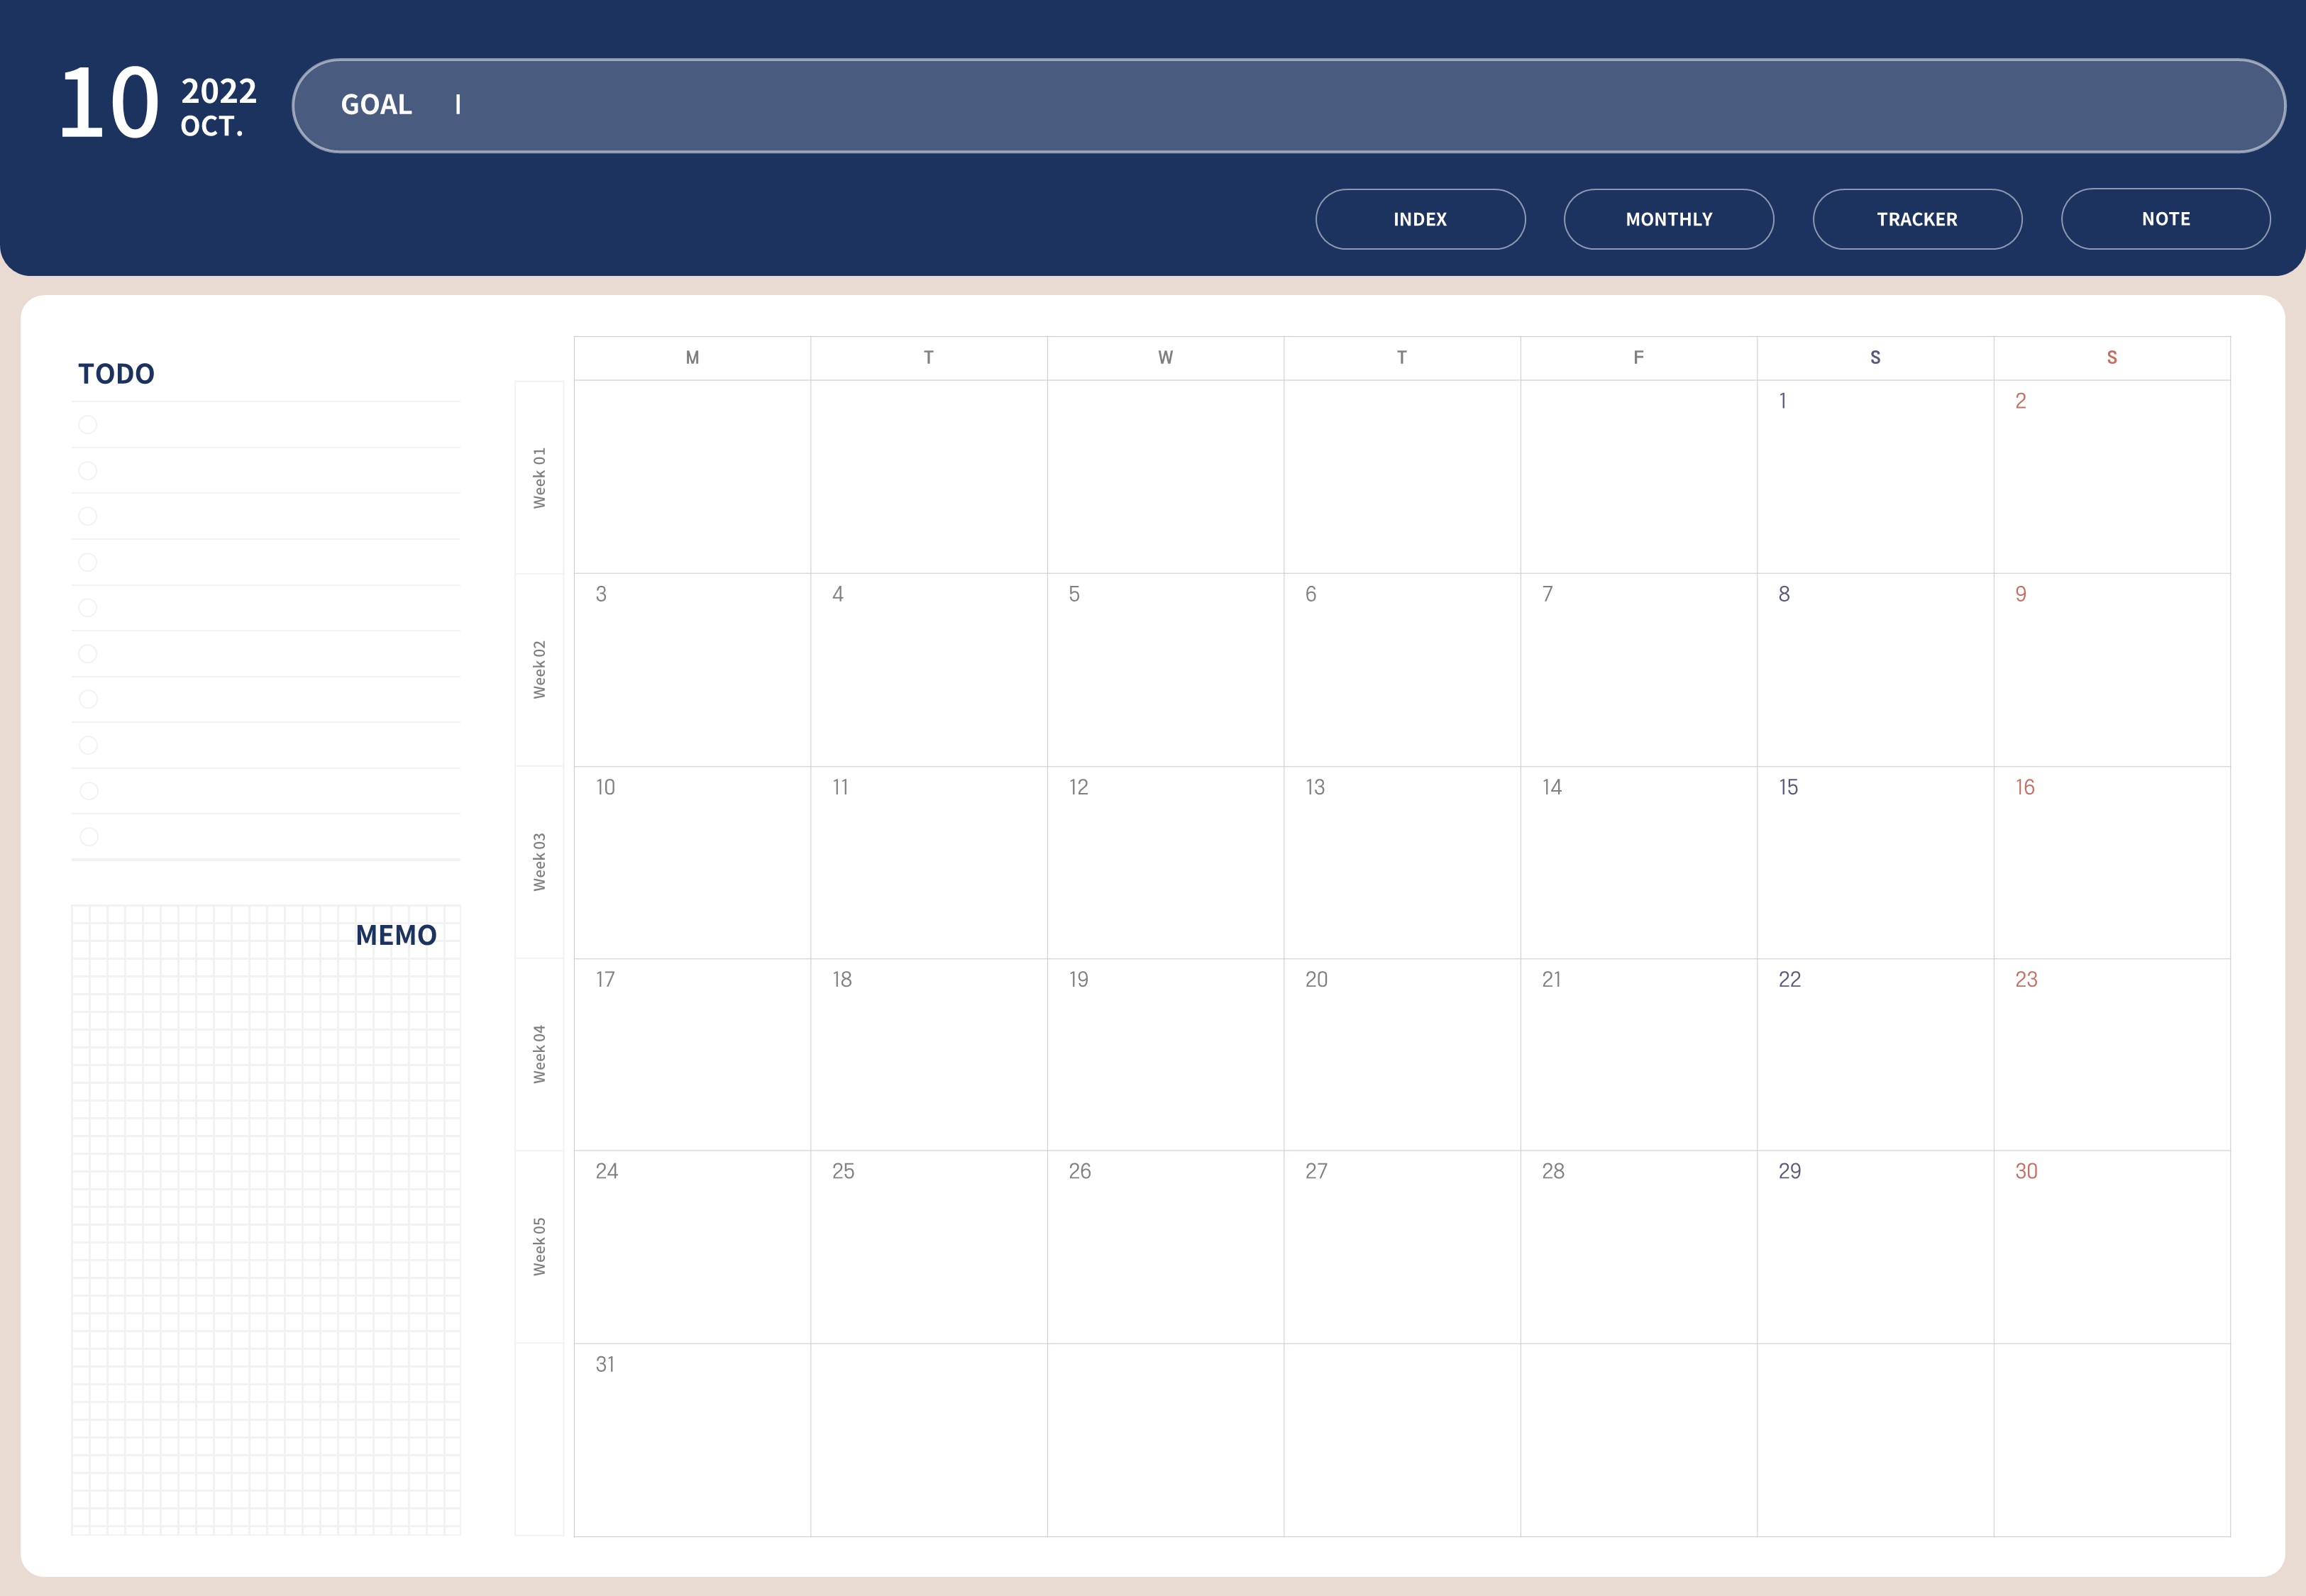Select the Week 02 label
2306x1596 pixels.
pos(540,670)
